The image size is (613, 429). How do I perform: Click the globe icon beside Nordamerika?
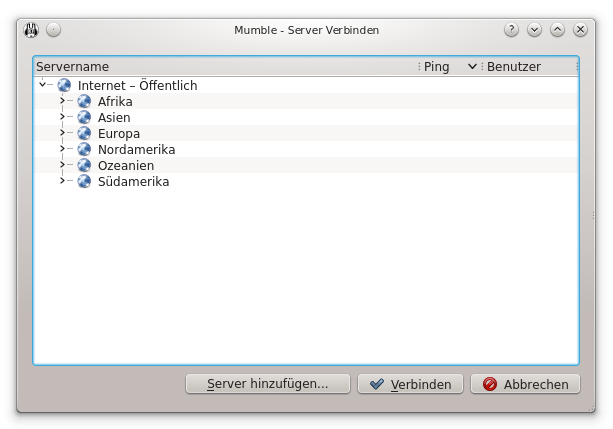84,149
